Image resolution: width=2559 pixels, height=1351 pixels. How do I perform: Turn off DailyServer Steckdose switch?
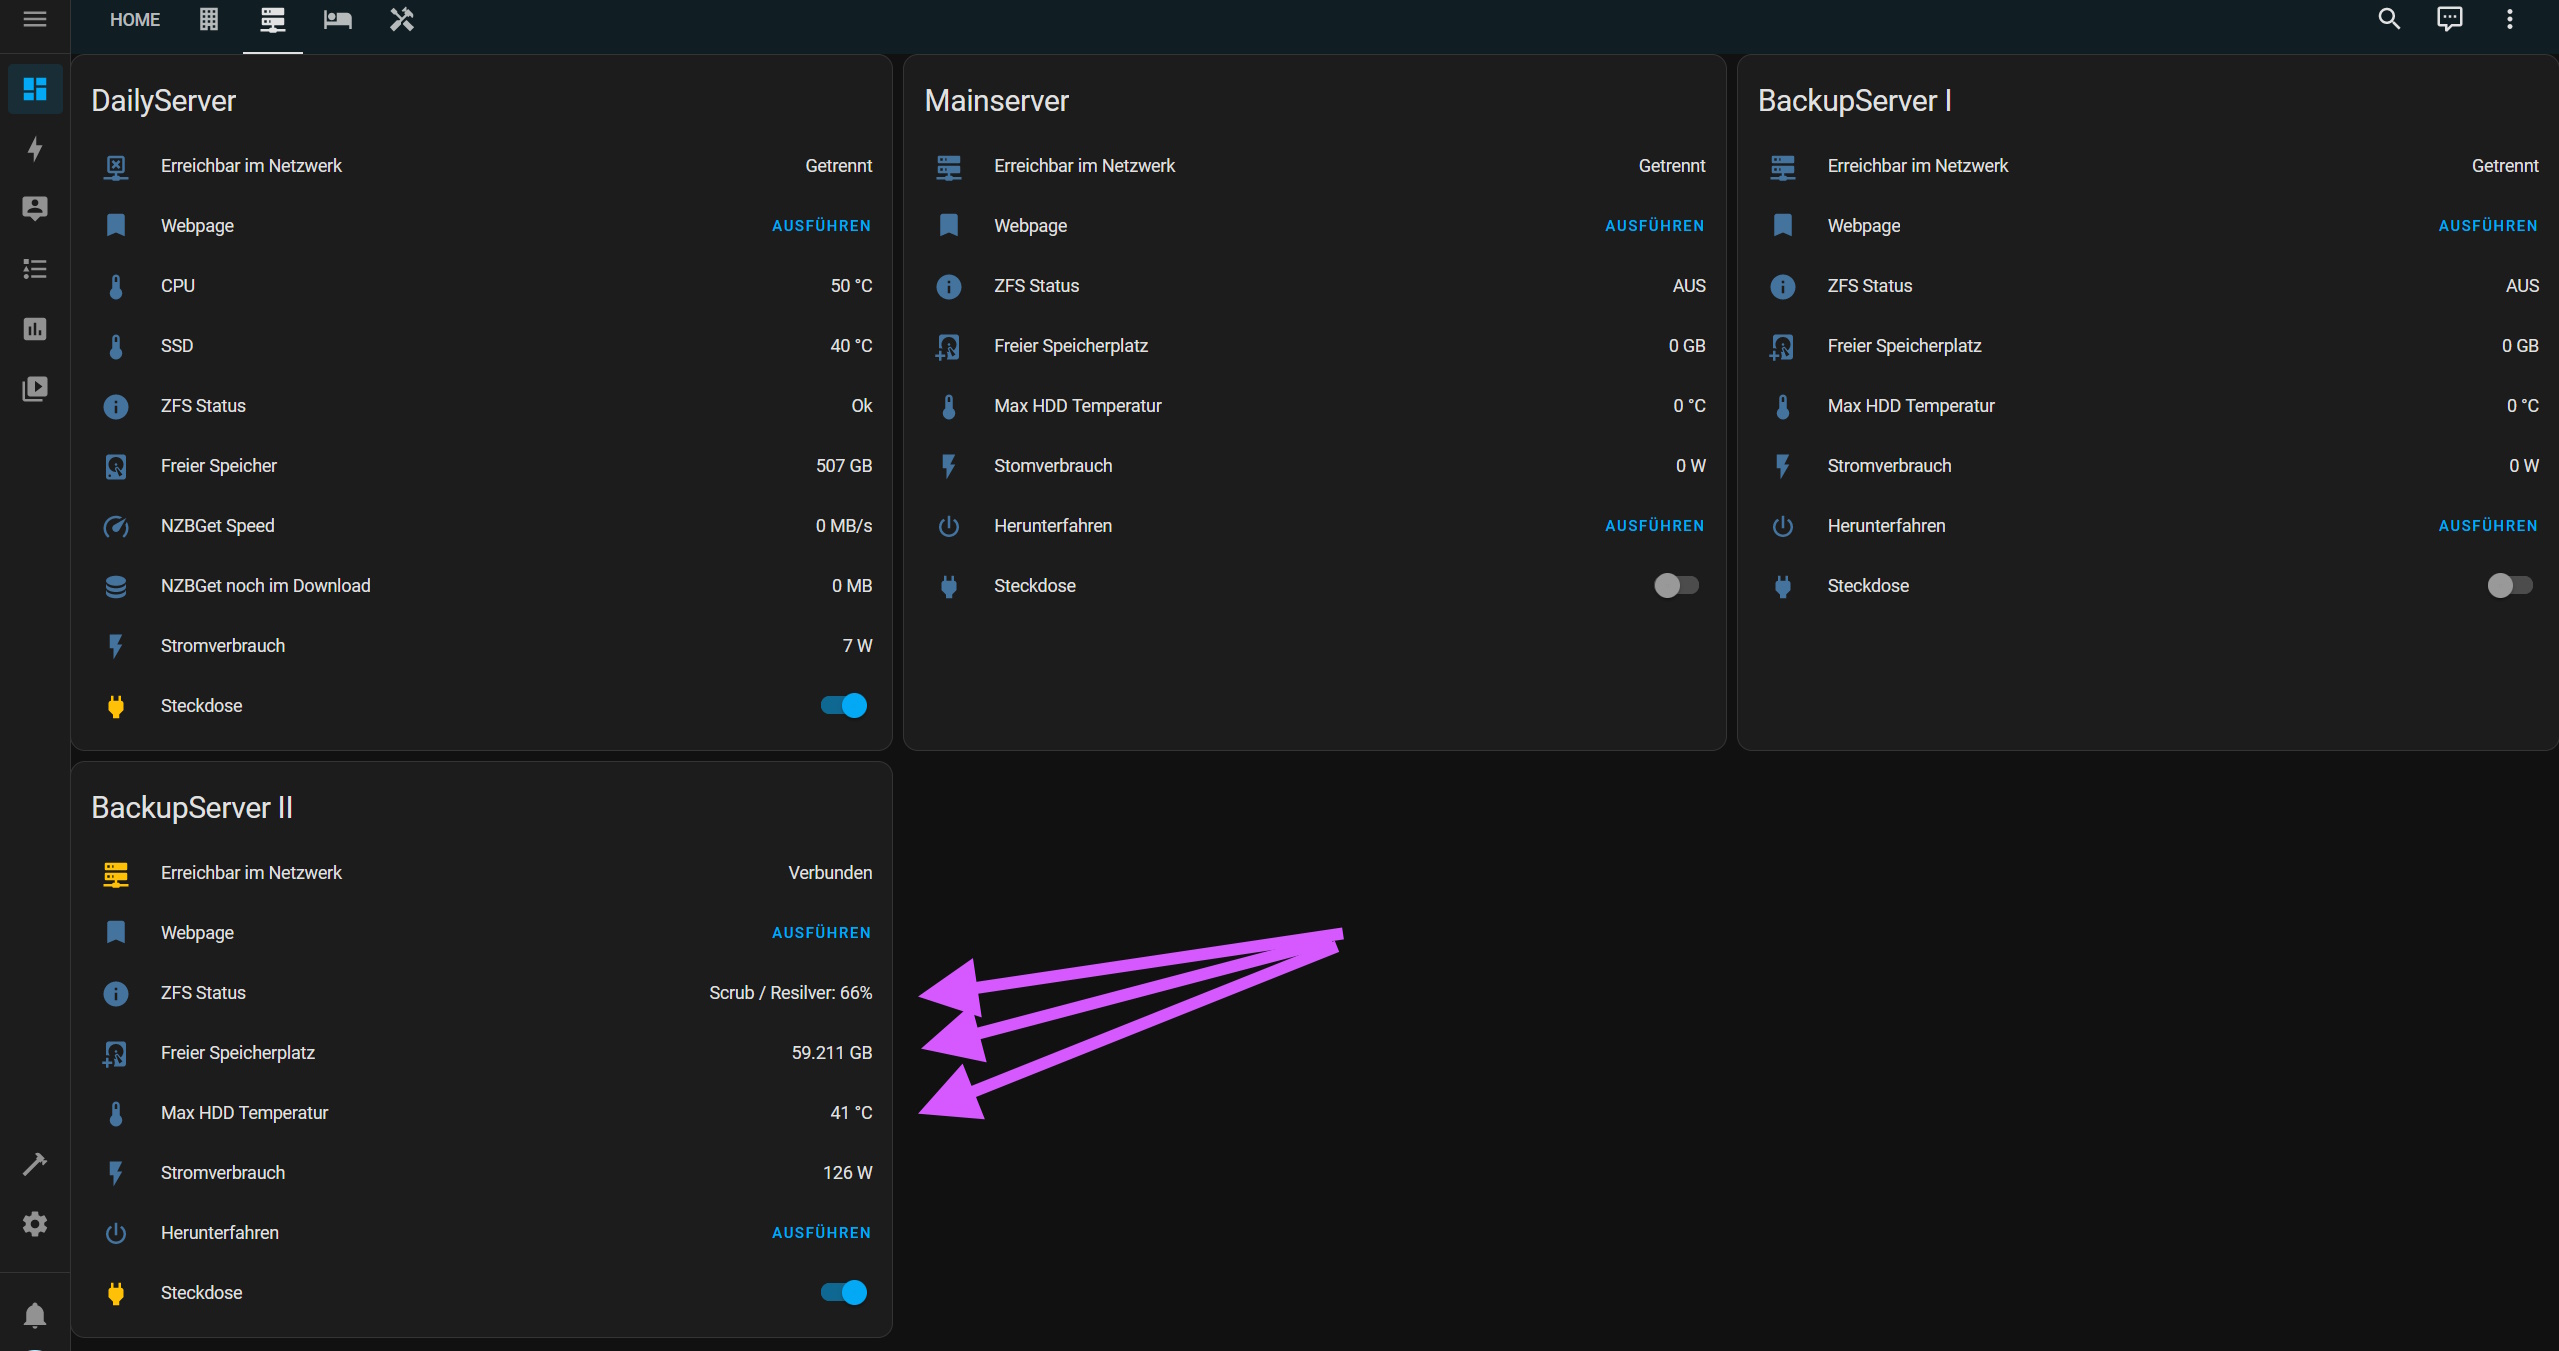tap(843, 705)
